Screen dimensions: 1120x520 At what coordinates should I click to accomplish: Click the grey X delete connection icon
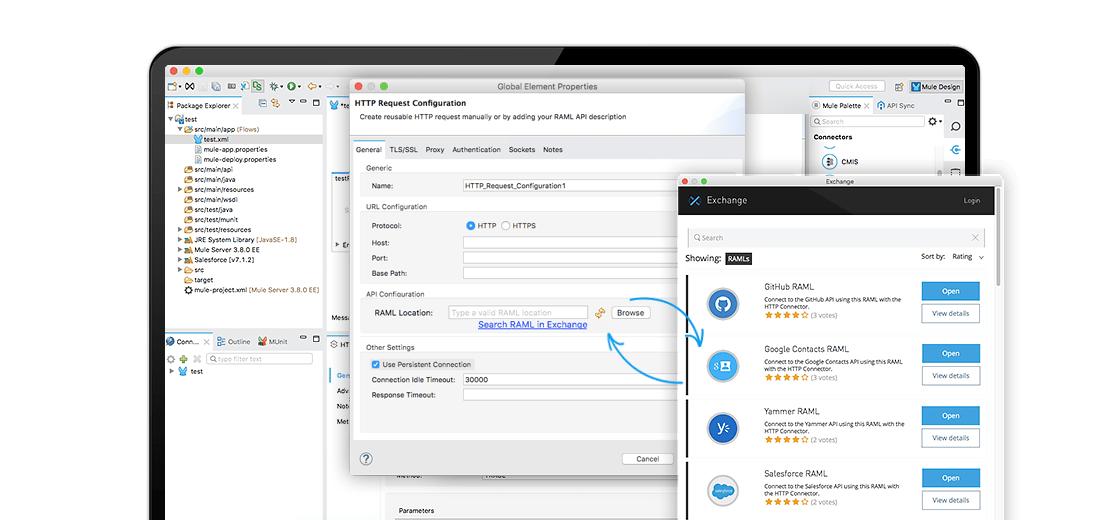coord(197,359)
